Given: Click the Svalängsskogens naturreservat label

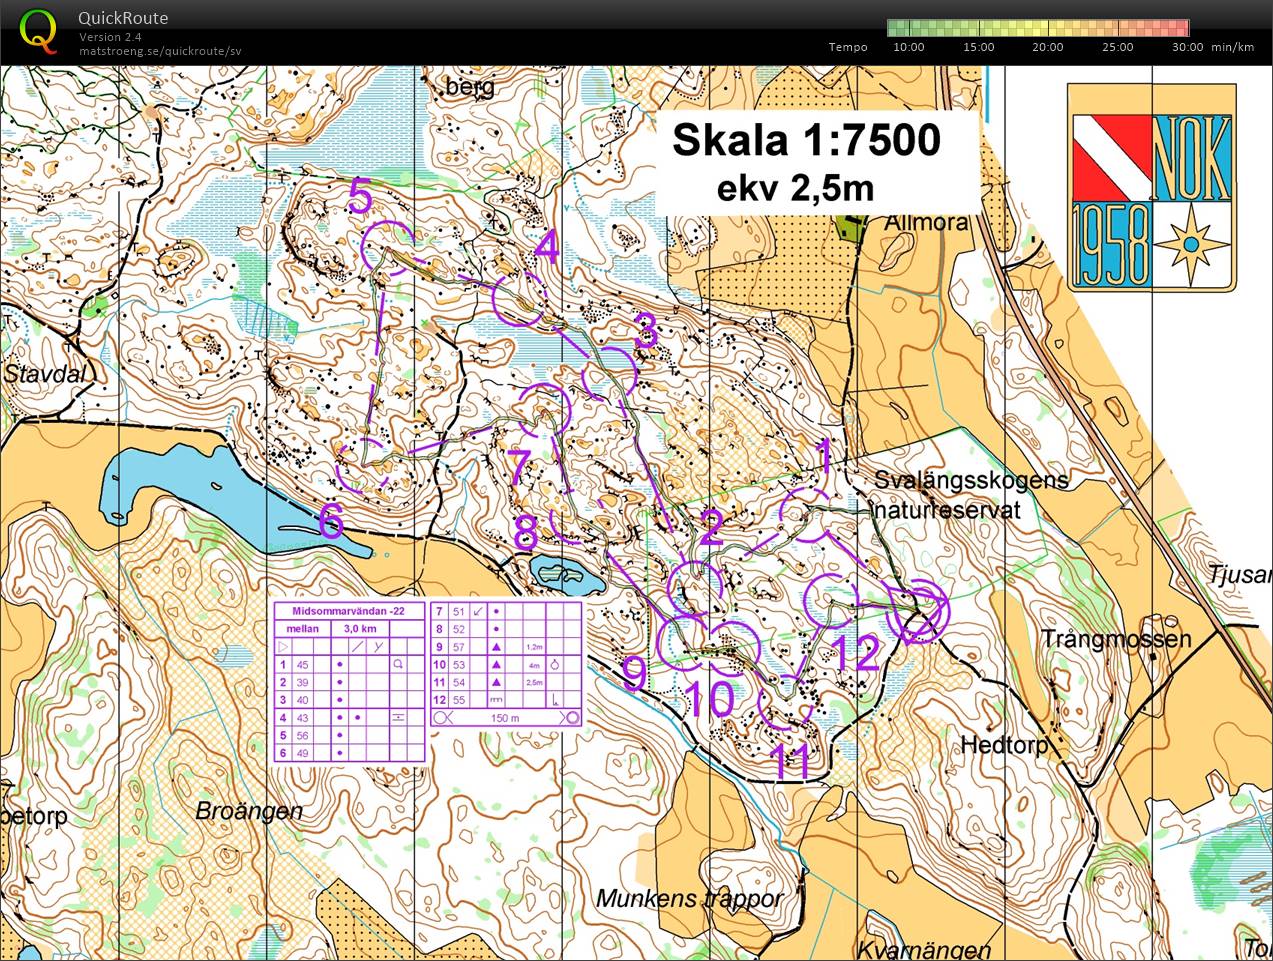Looking at the screenshot, I should pyautogui.click(x=970, y=495).
